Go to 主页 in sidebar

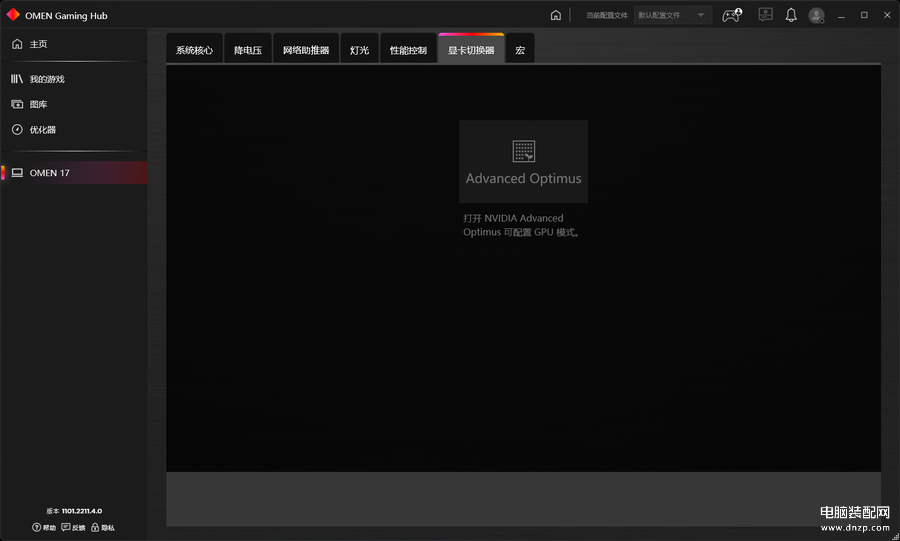click(x=73, y=44)
